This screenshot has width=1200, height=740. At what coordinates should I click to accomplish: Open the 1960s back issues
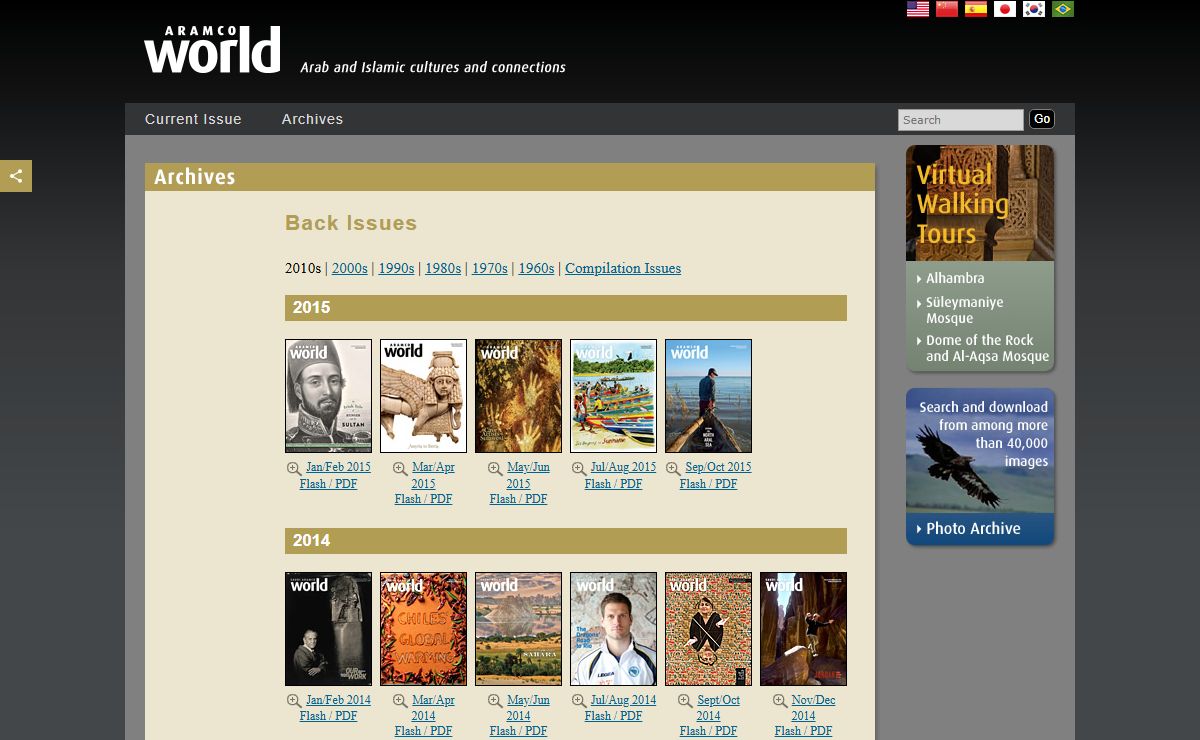536,268
